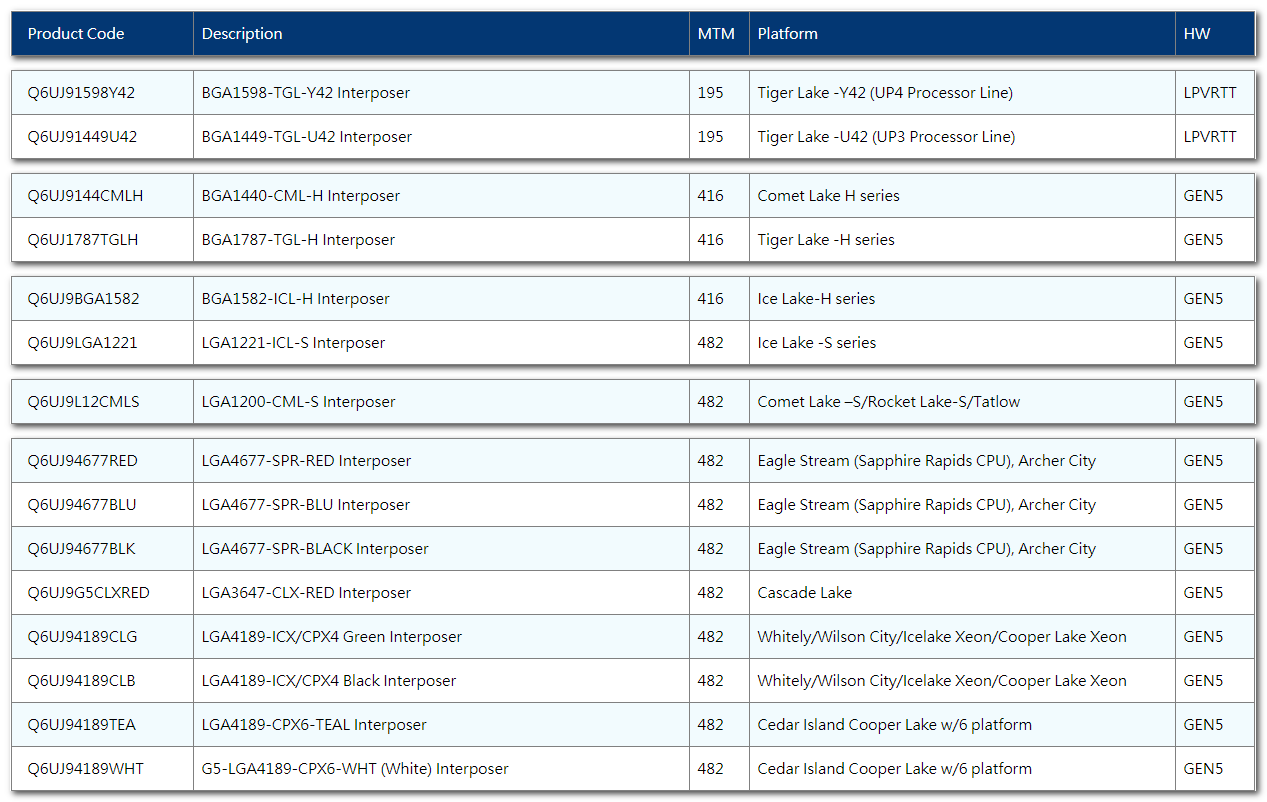Screen dimensions: 1267x802
Task: Click Eagle Stream platform in Q6UJ94677BLU row
Action: click(x=927, y=505)
